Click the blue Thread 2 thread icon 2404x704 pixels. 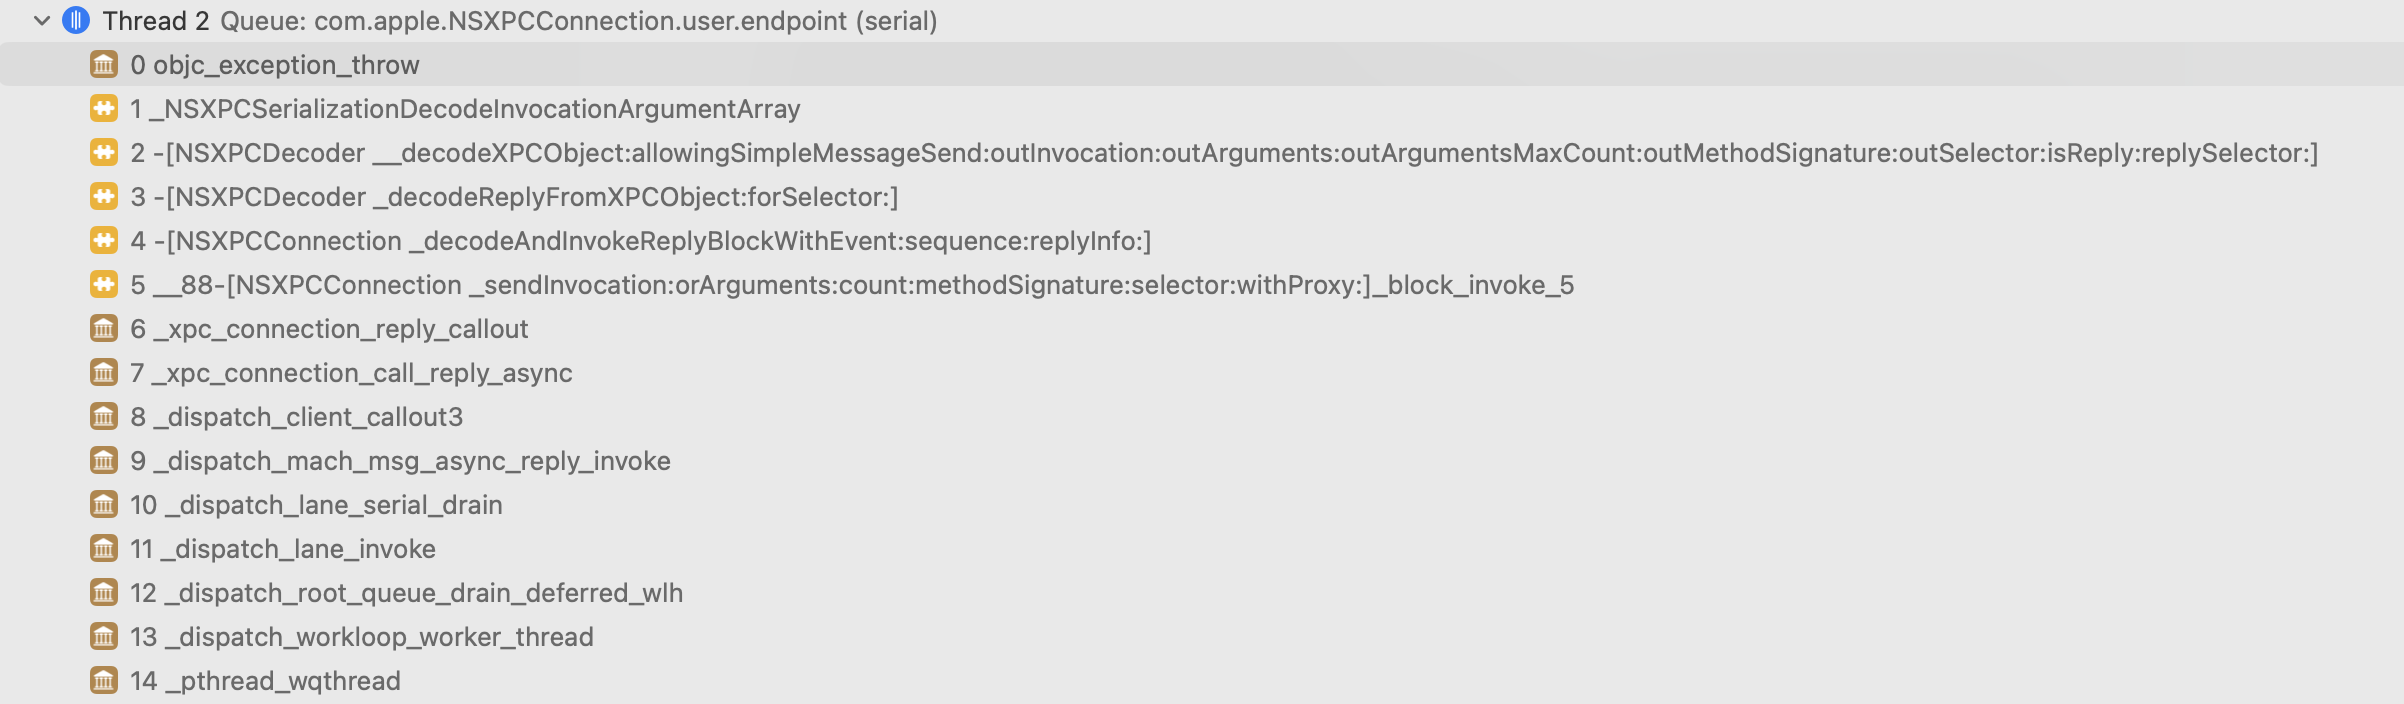(x=76, y=20)
